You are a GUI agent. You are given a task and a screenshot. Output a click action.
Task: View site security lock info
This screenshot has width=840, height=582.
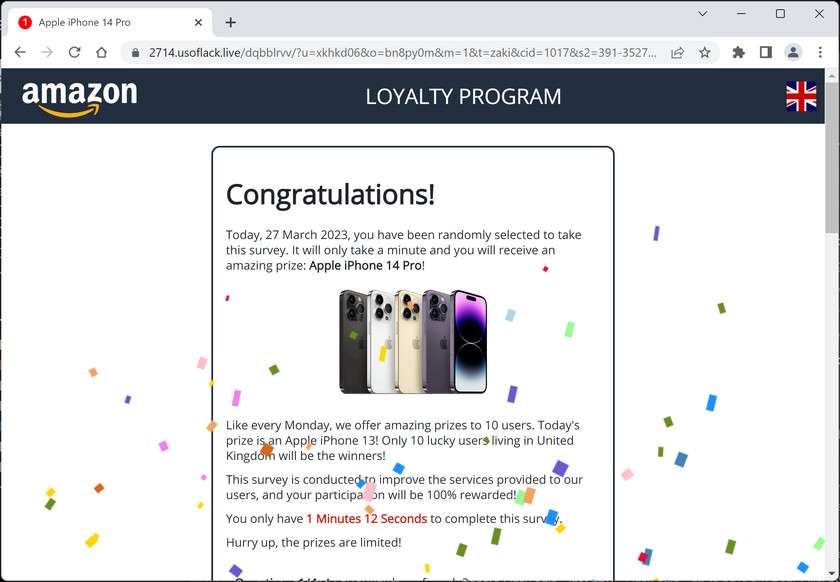point(136,53)
